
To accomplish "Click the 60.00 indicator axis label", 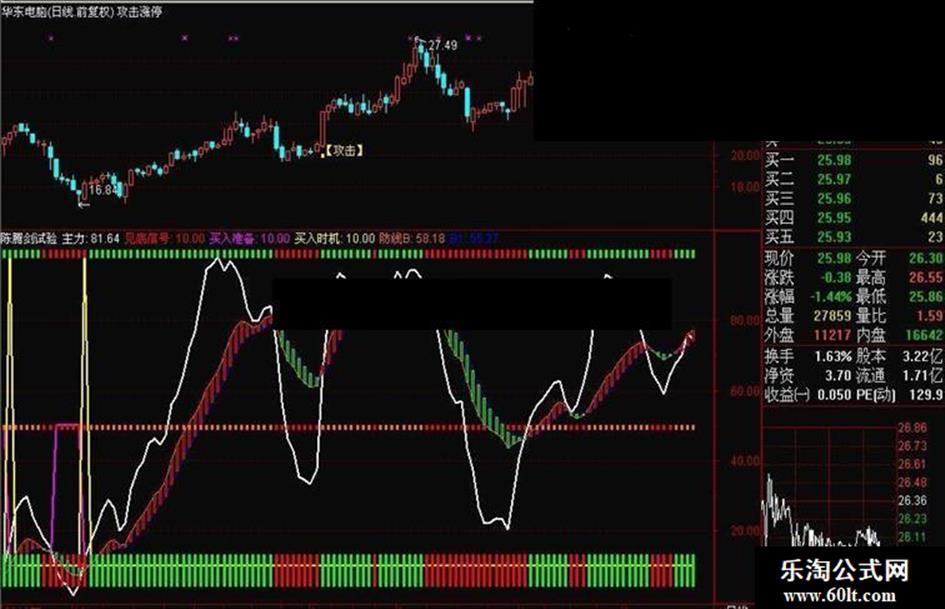I will point(745,391).
